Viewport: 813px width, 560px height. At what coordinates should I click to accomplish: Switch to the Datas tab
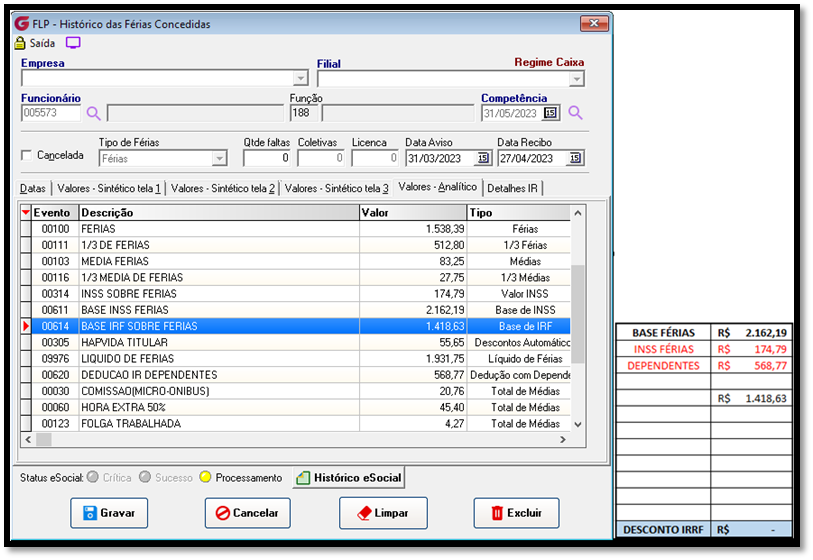33,188
